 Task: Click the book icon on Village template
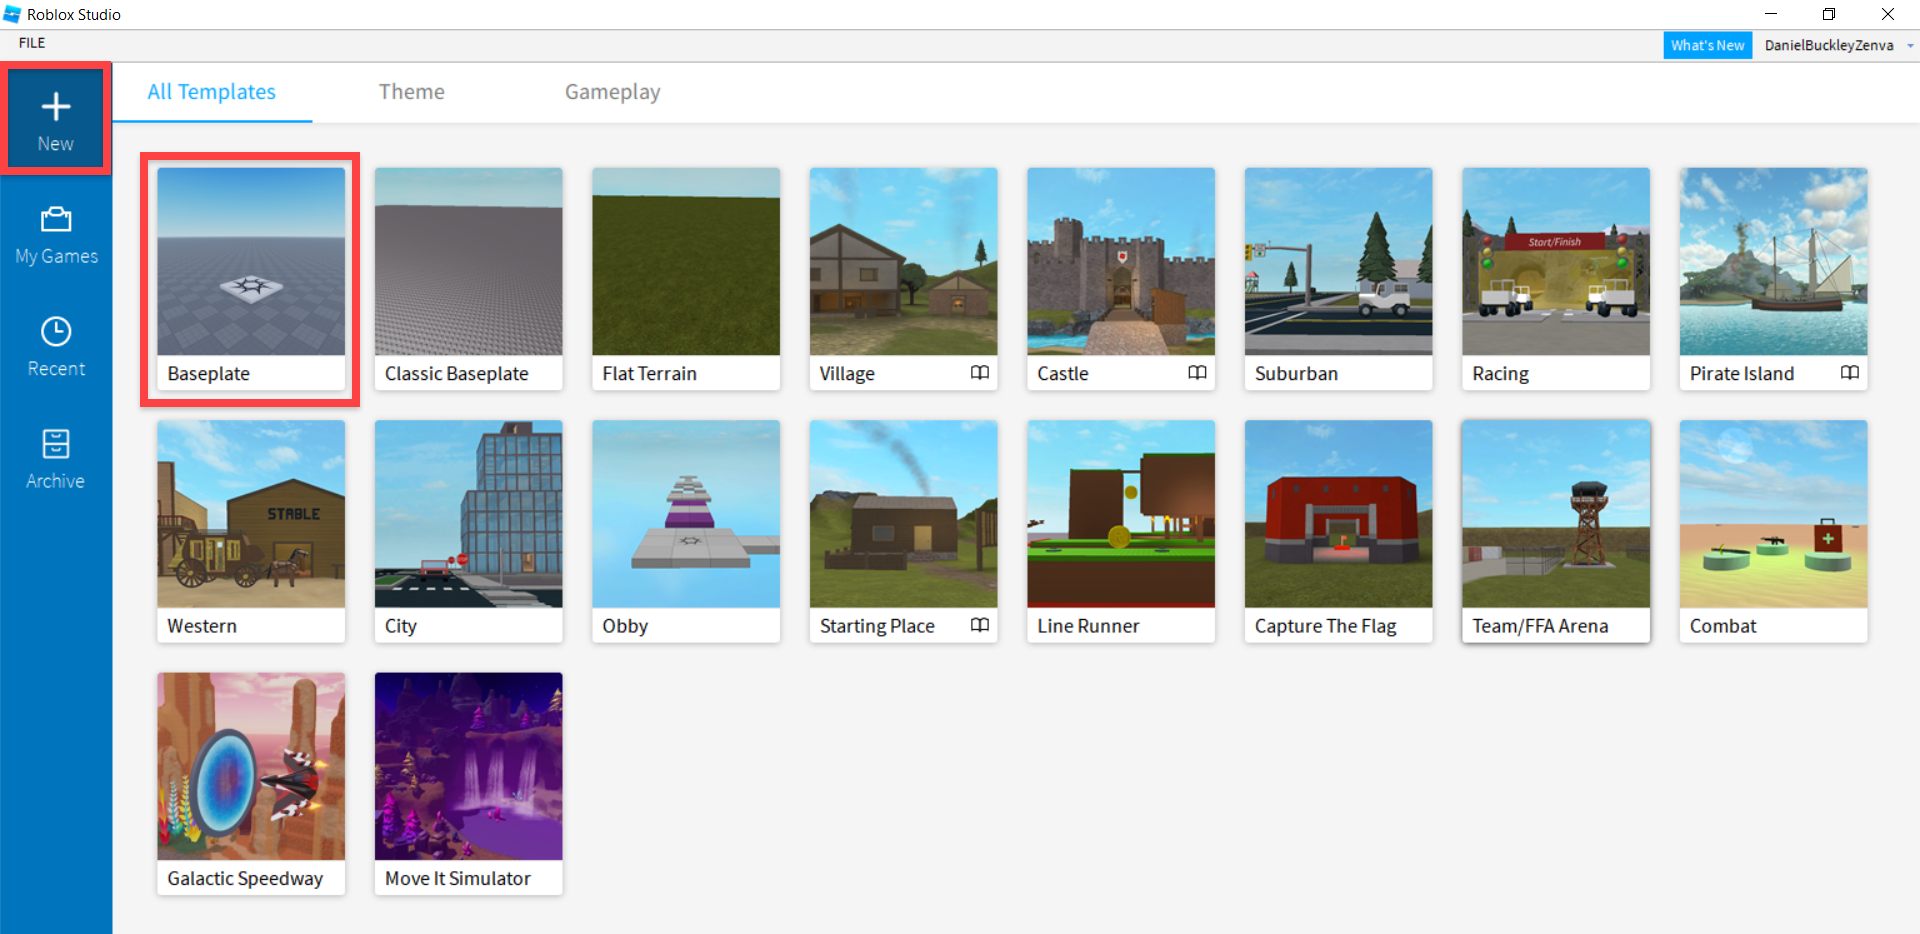(x=979, y=373)
